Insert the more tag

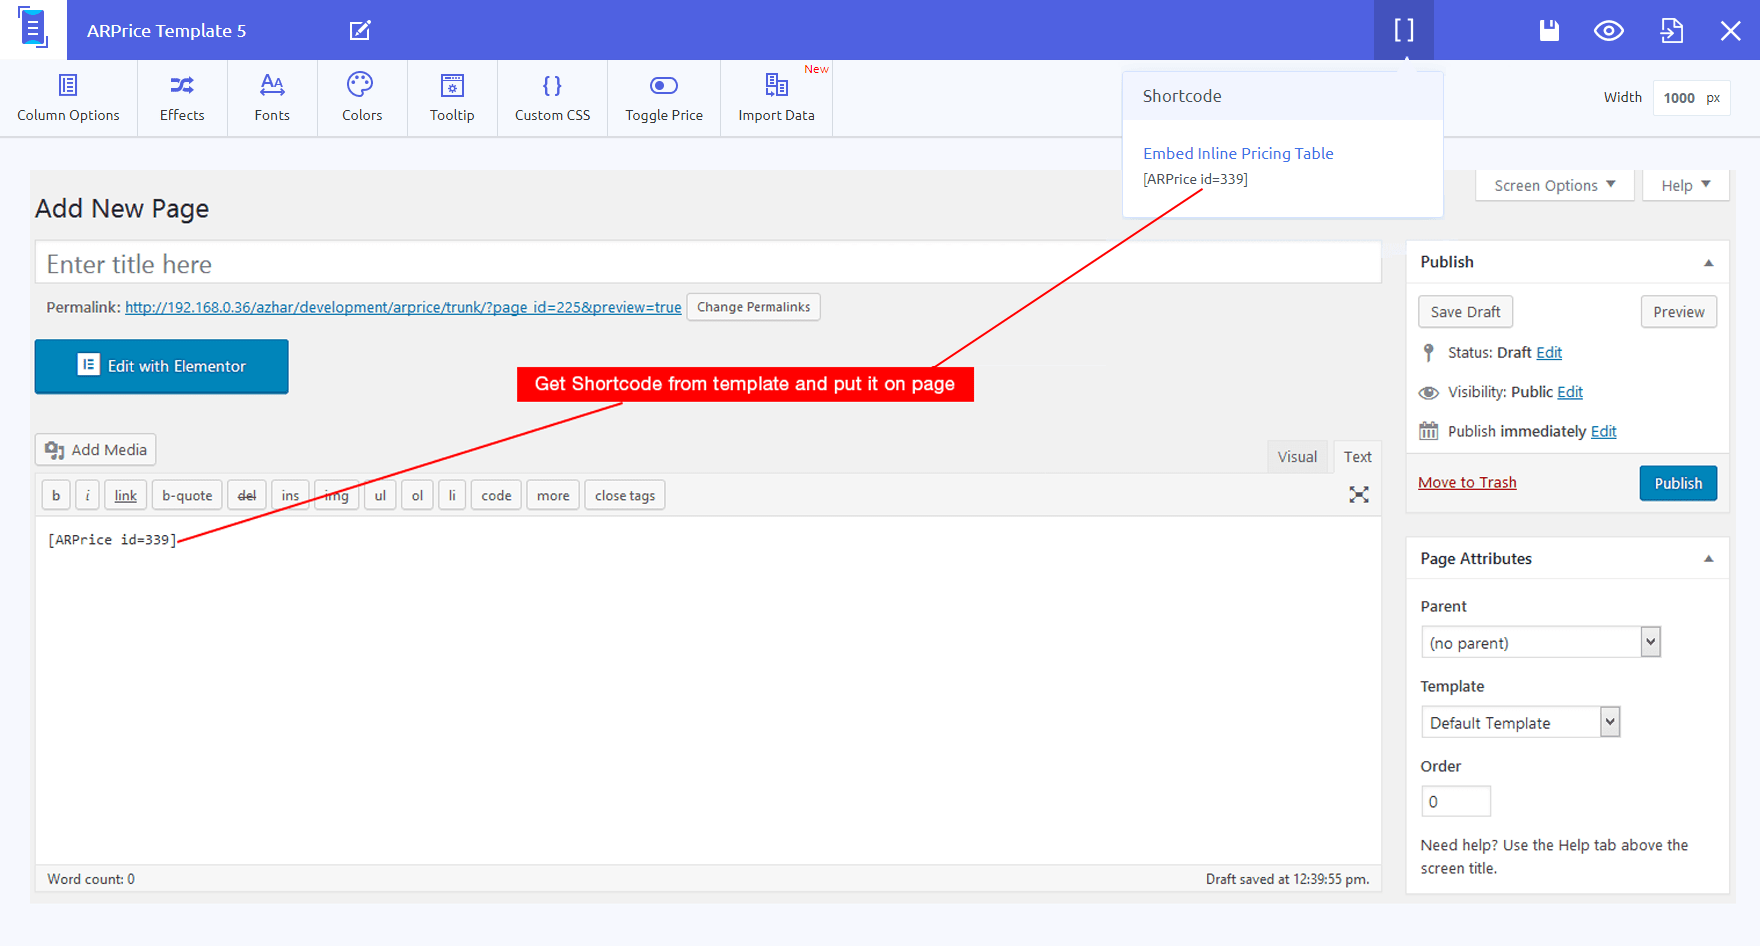tap(553, 495)
